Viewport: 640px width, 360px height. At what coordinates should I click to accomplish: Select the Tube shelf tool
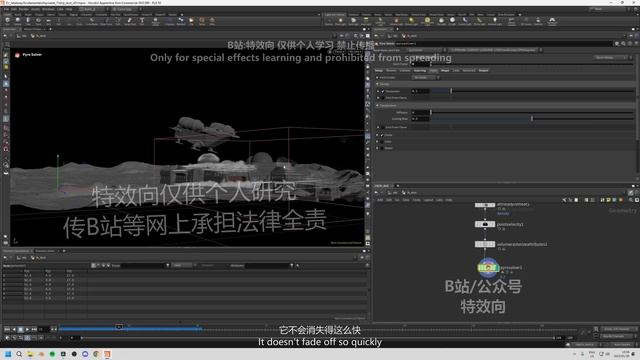[28, 21]
